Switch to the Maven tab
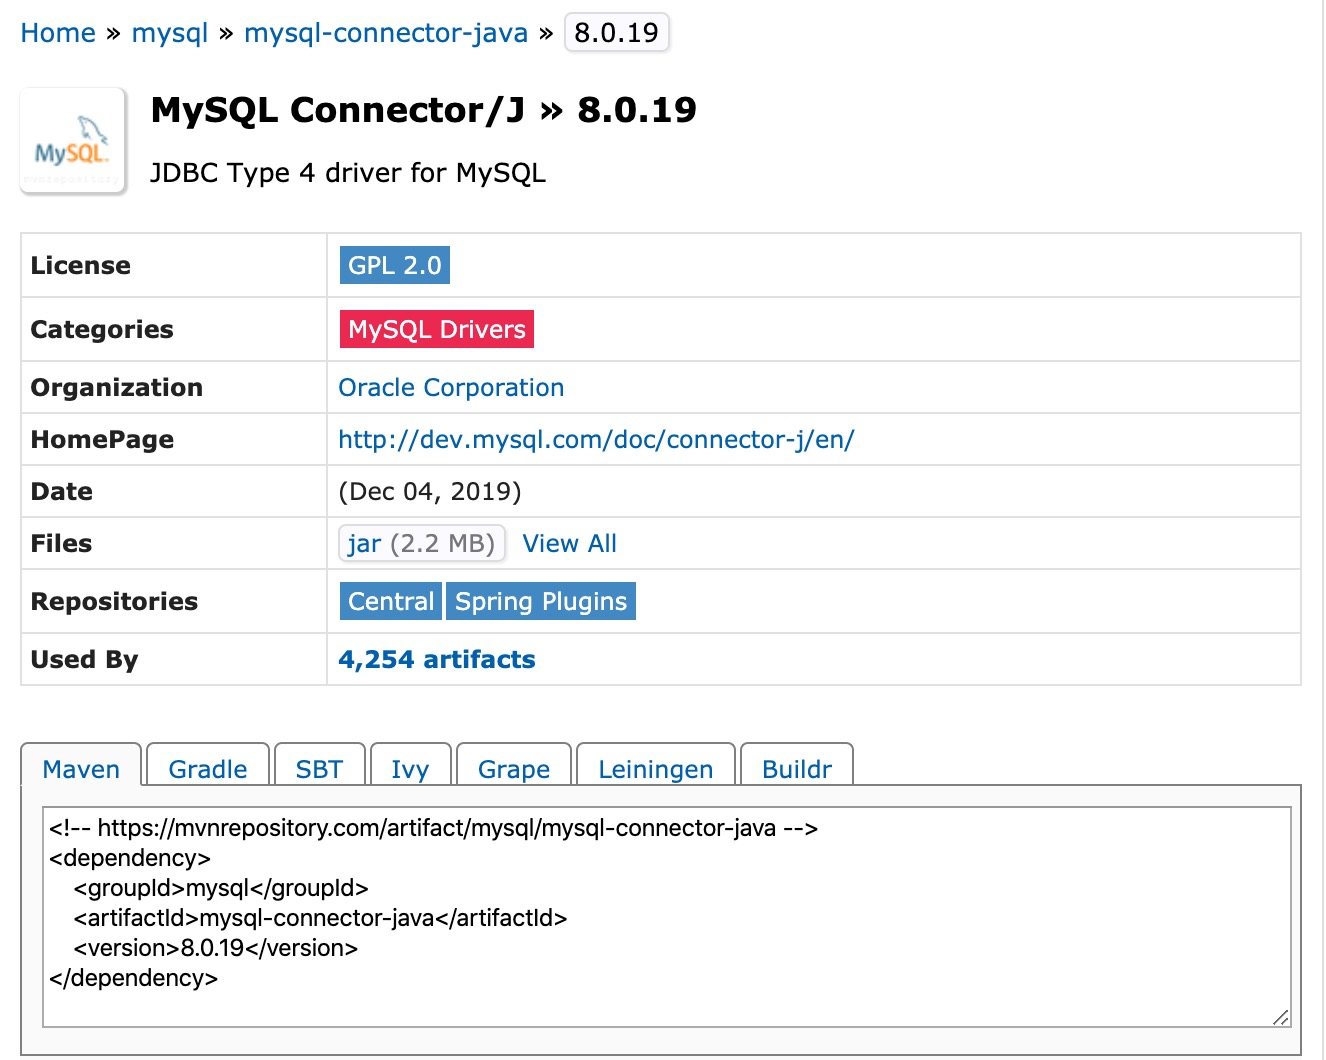This screenshot has width=1326, height=1060. click(81, 766)
